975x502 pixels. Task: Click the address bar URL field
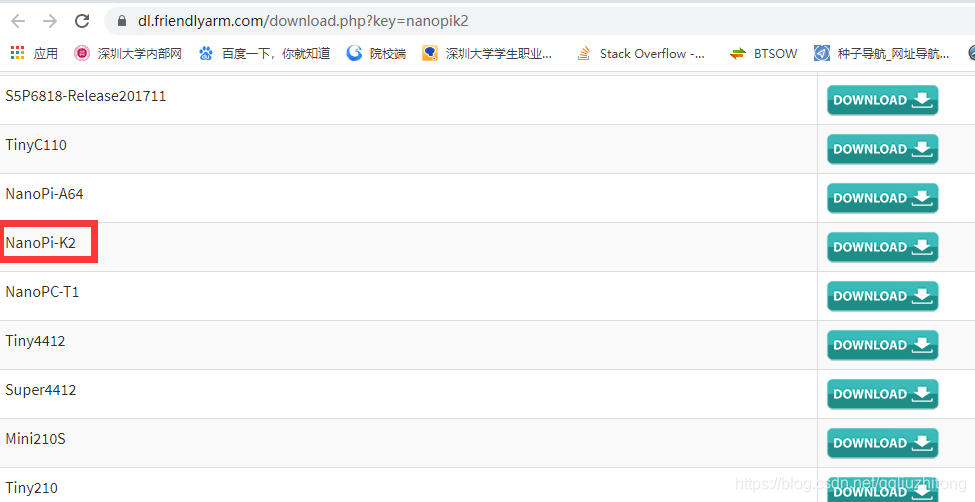[538, 21]
